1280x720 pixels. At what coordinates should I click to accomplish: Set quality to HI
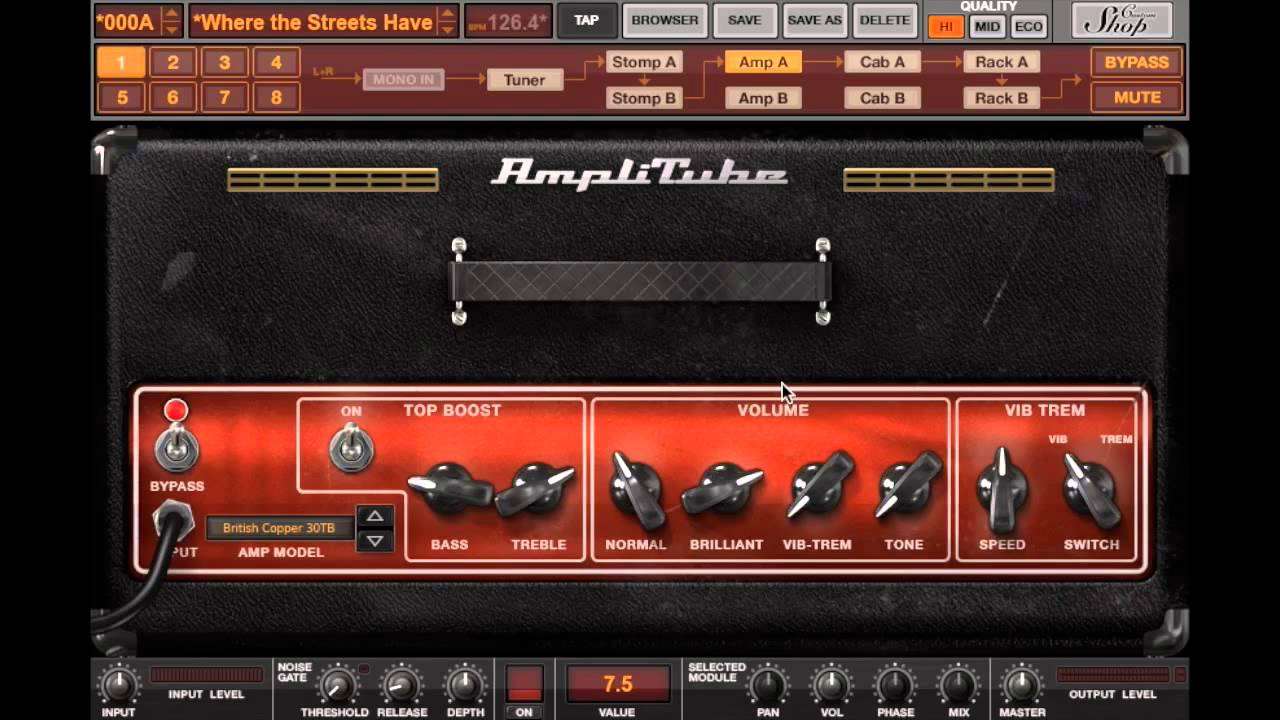point(945,27)
